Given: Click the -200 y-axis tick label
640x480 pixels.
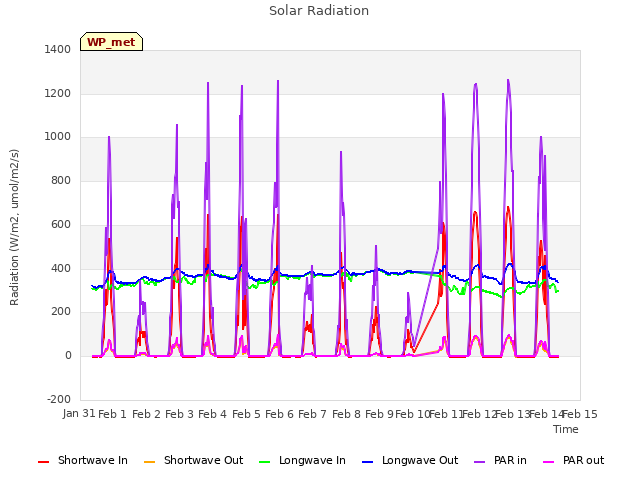Looking at the screenshot, I should 59,399.
